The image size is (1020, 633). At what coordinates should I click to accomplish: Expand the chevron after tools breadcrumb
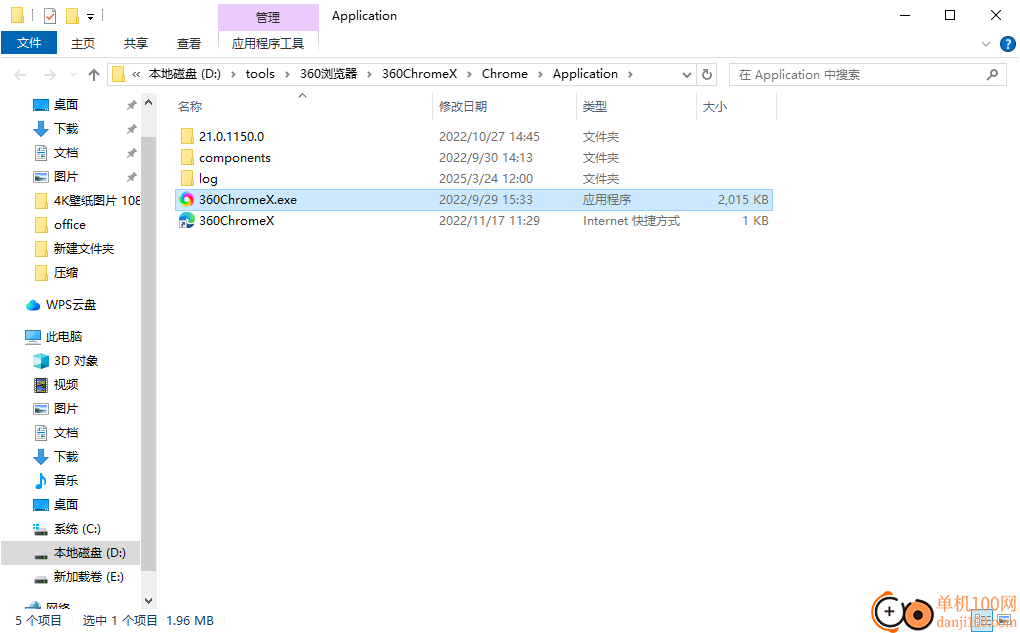(287, 74)
